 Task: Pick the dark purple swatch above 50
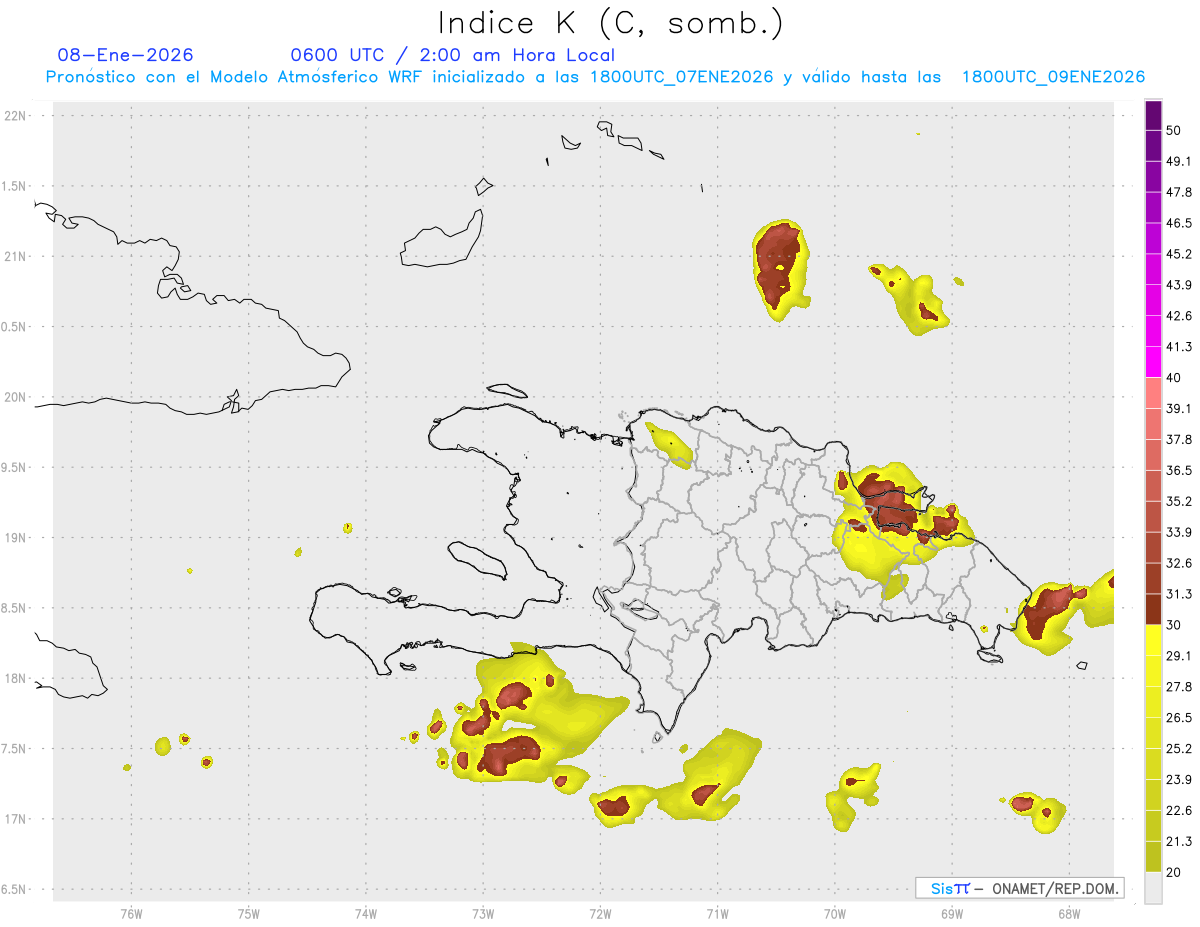tap(1153, 116)
